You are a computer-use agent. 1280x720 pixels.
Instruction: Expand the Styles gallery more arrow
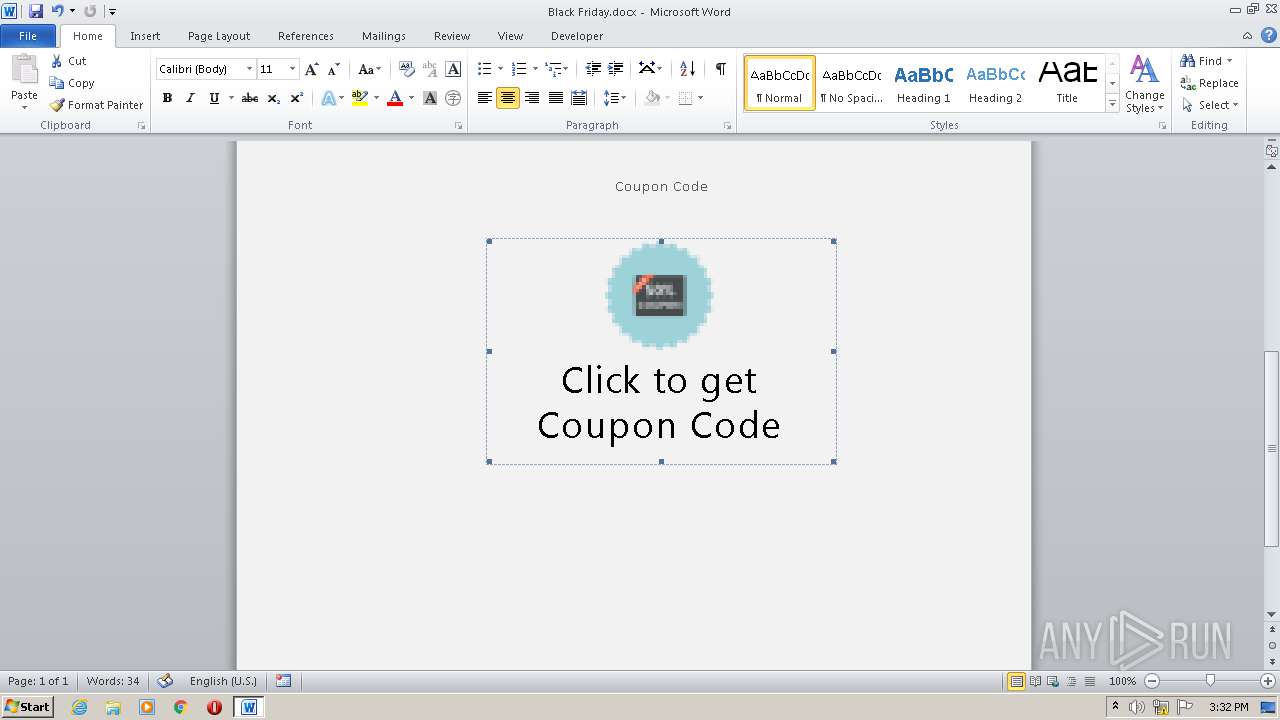[1112, 104]
